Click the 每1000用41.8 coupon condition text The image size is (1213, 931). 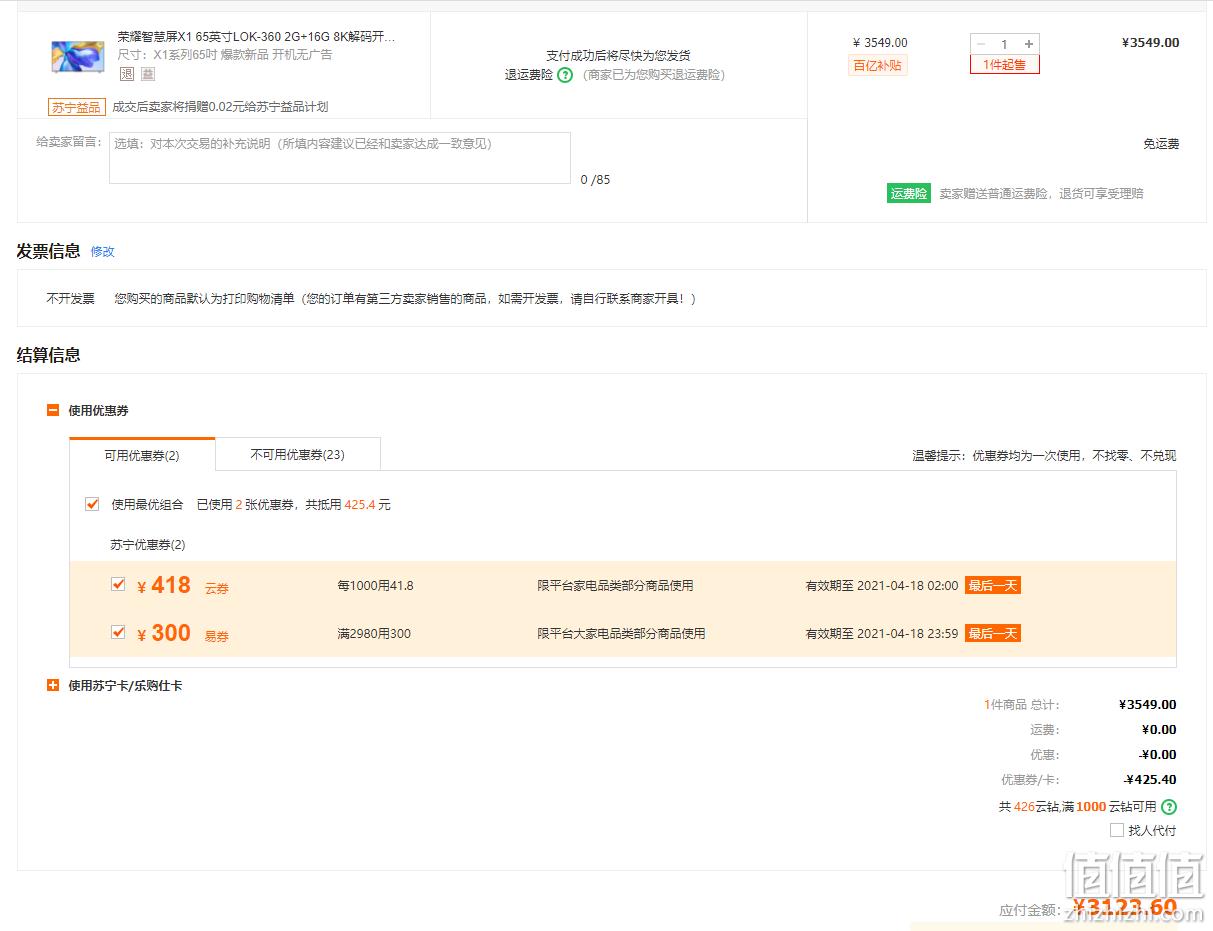click(375, 586)
